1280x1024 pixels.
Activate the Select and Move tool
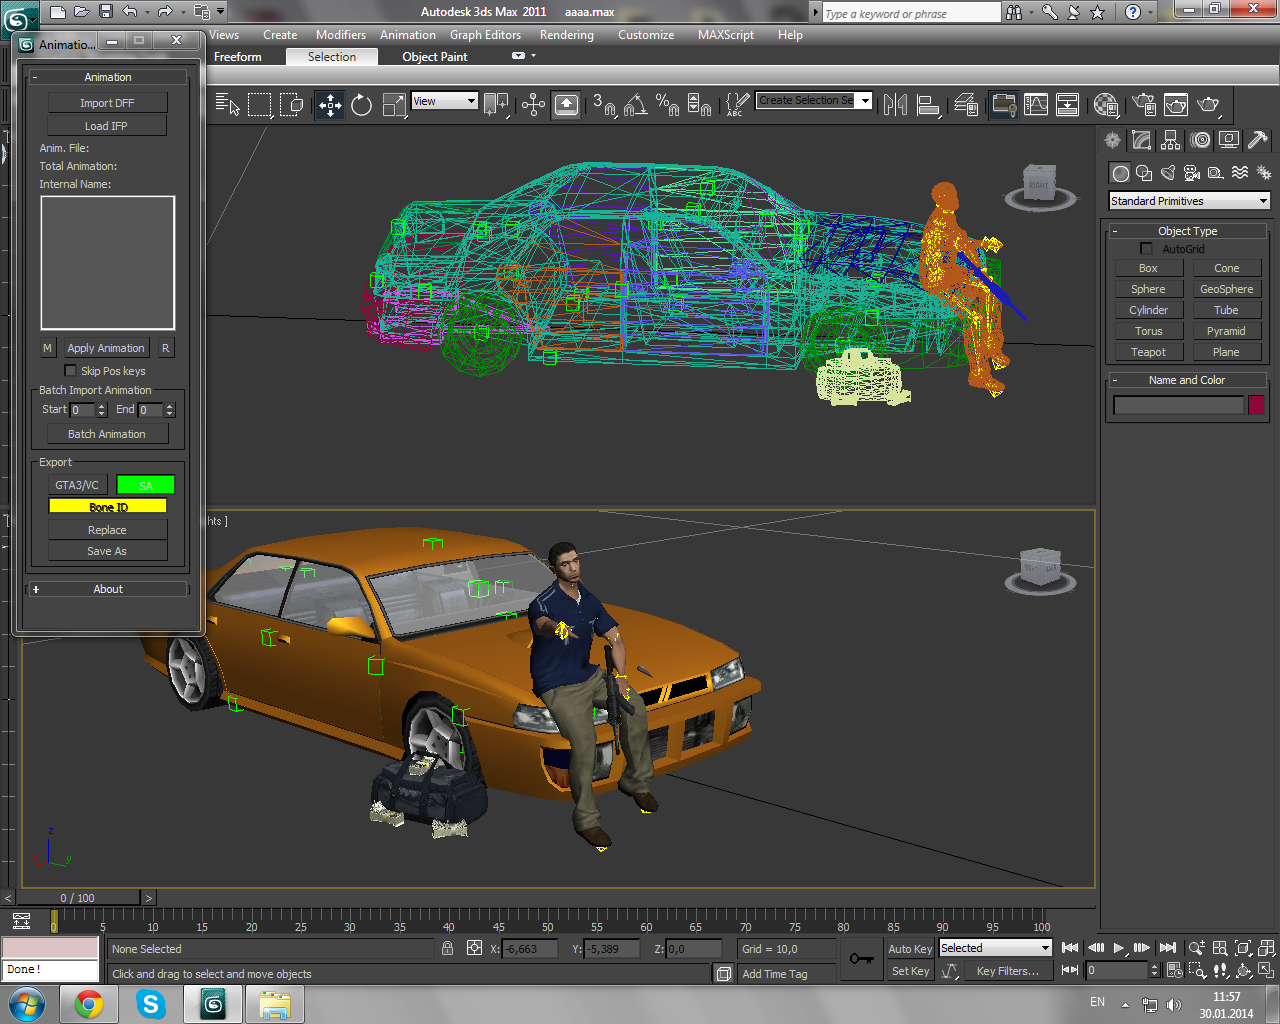pyautogui.click(x=330, y=105)
